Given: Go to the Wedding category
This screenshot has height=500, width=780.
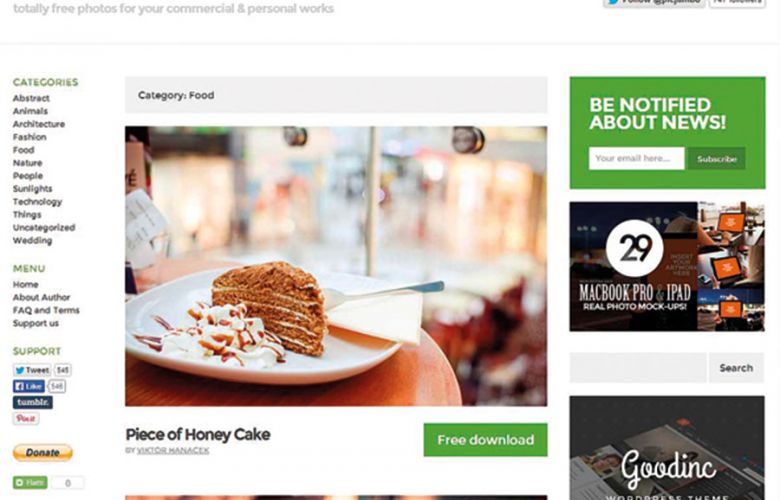Looking at the screenshot, I should 32,240.
